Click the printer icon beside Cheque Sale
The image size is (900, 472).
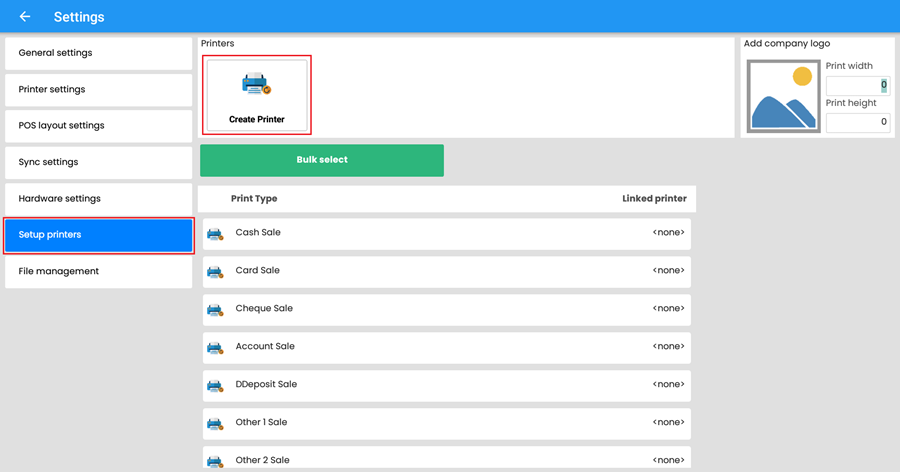[x=215, y=310]
